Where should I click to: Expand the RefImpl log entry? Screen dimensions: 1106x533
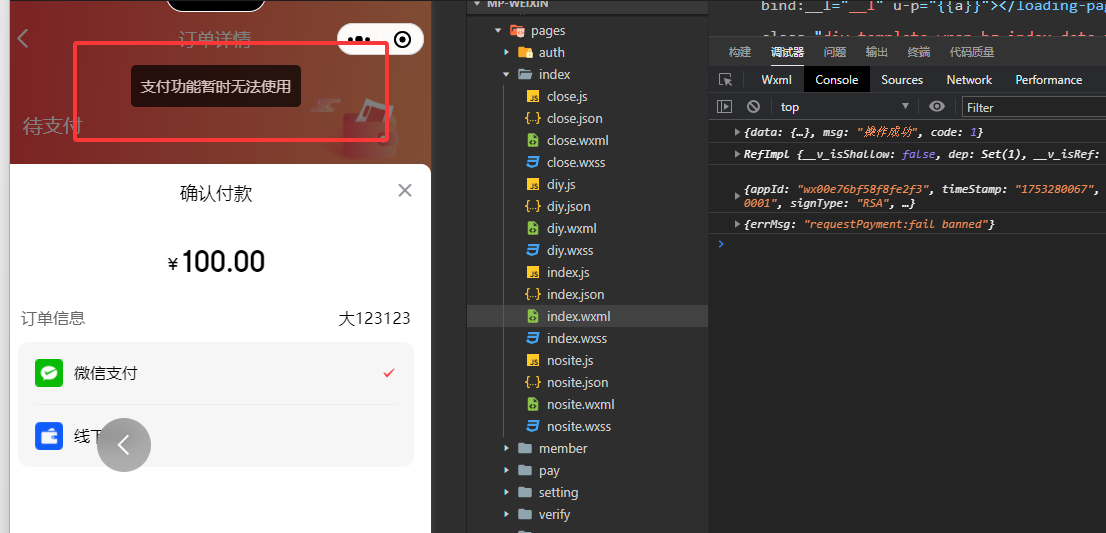click(x=738, y=154)
